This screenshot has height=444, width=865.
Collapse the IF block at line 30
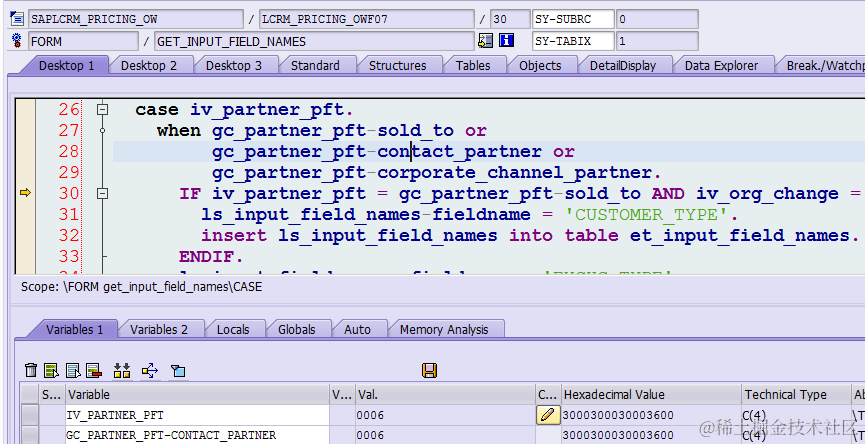coord(102,194)
